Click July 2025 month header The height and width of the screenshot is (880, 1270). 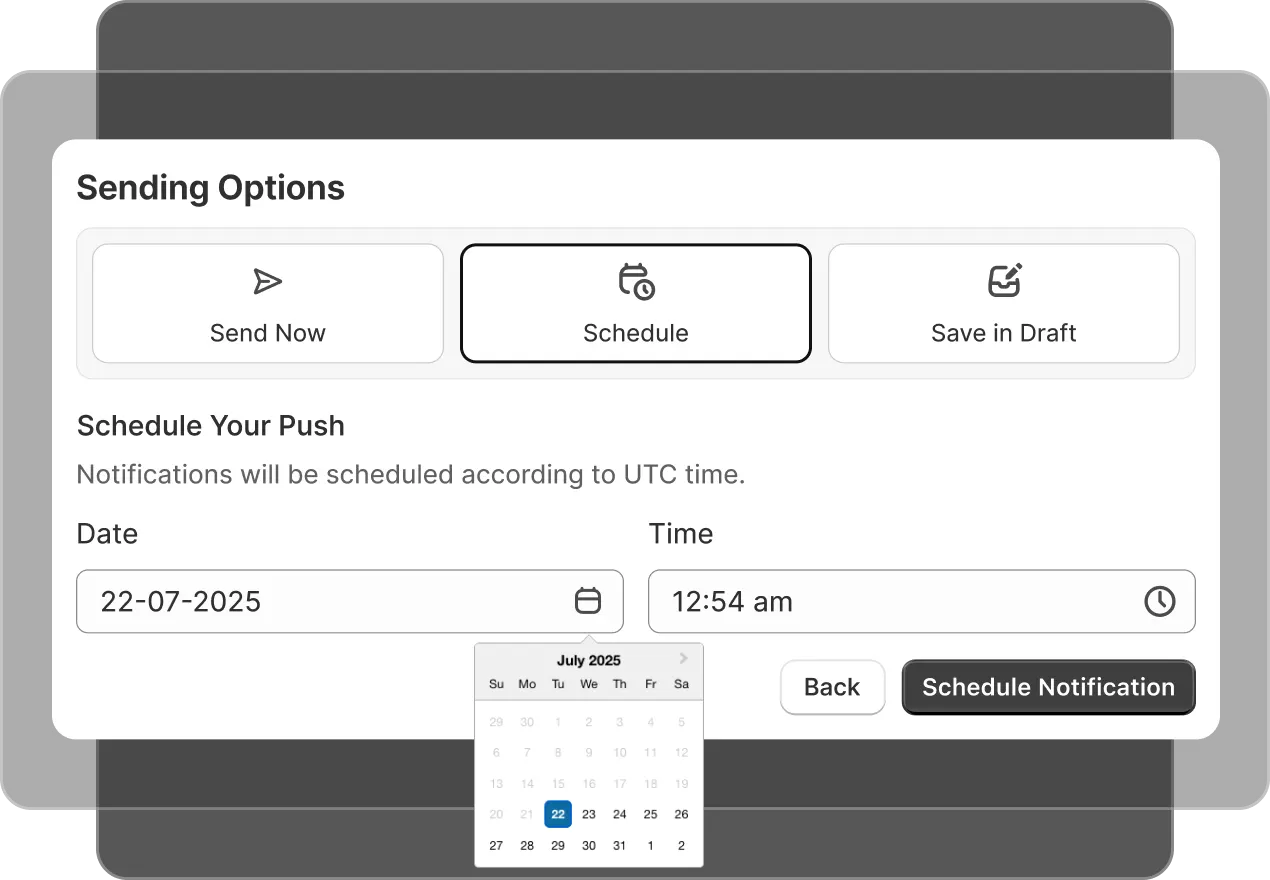coord(589,660)
